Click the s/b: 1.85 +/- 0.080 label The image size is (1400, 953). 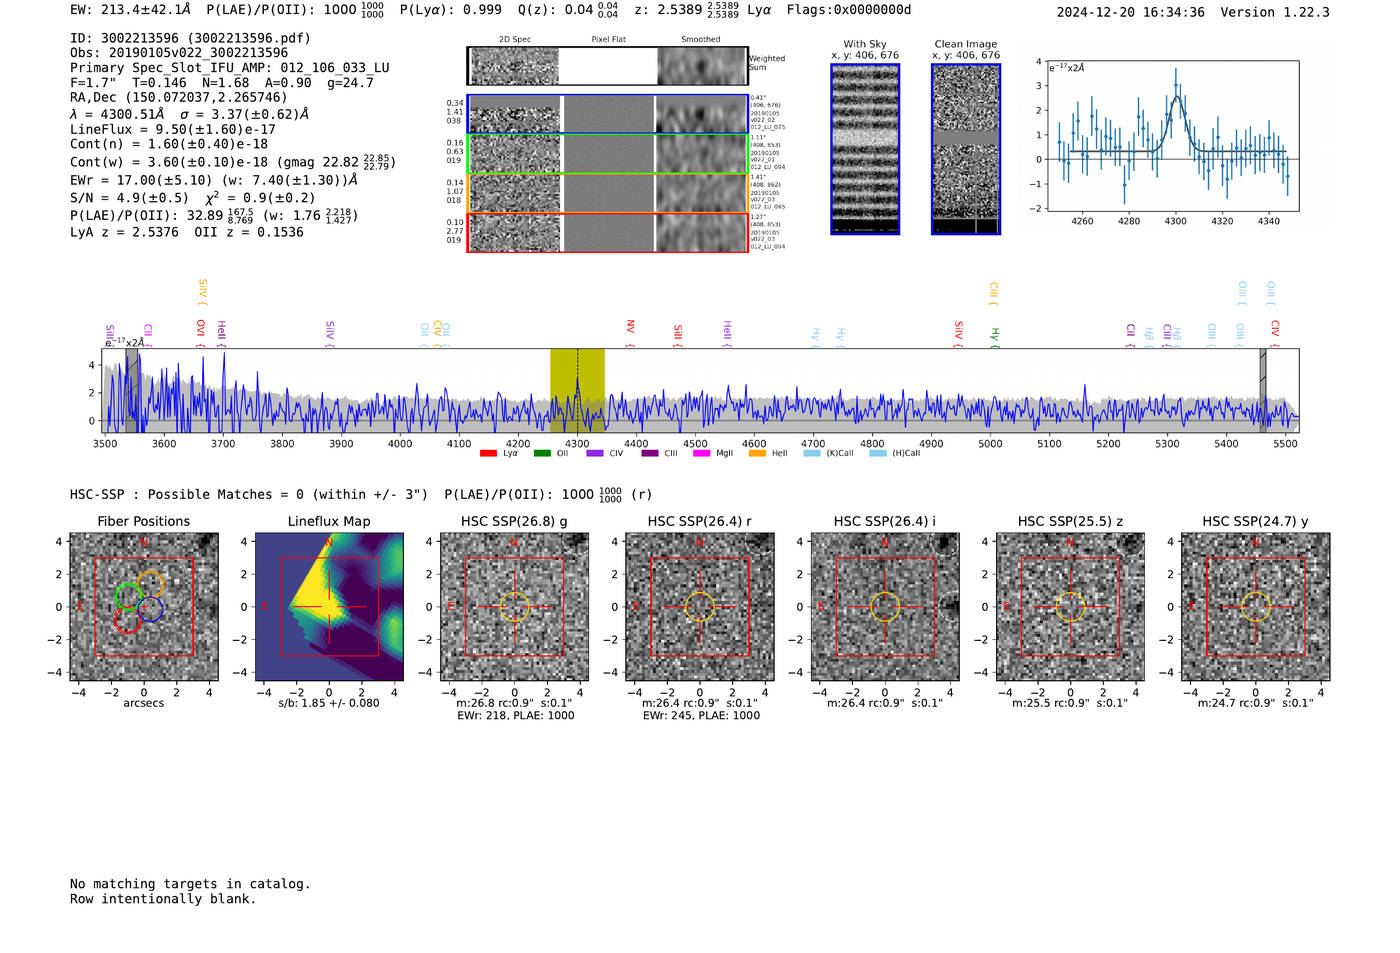coord(329,703)
